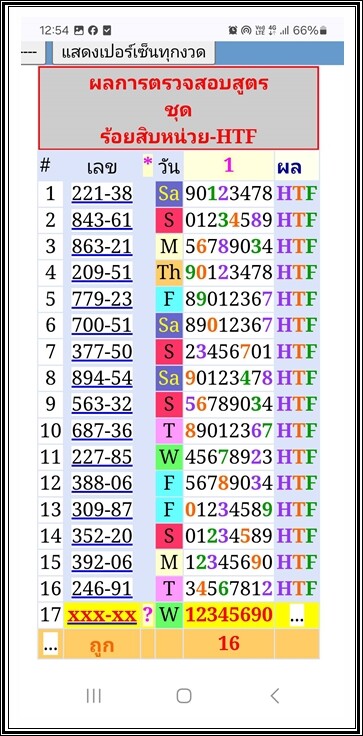Open the 843-61 number link
The image size is (363, 736).
click(x=102, y=220)
